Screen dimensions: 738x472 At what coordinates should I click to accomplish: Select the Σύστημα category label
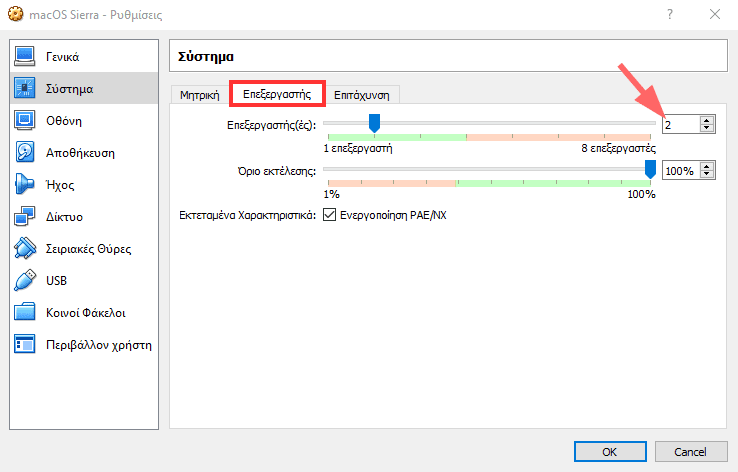[69, 89]
